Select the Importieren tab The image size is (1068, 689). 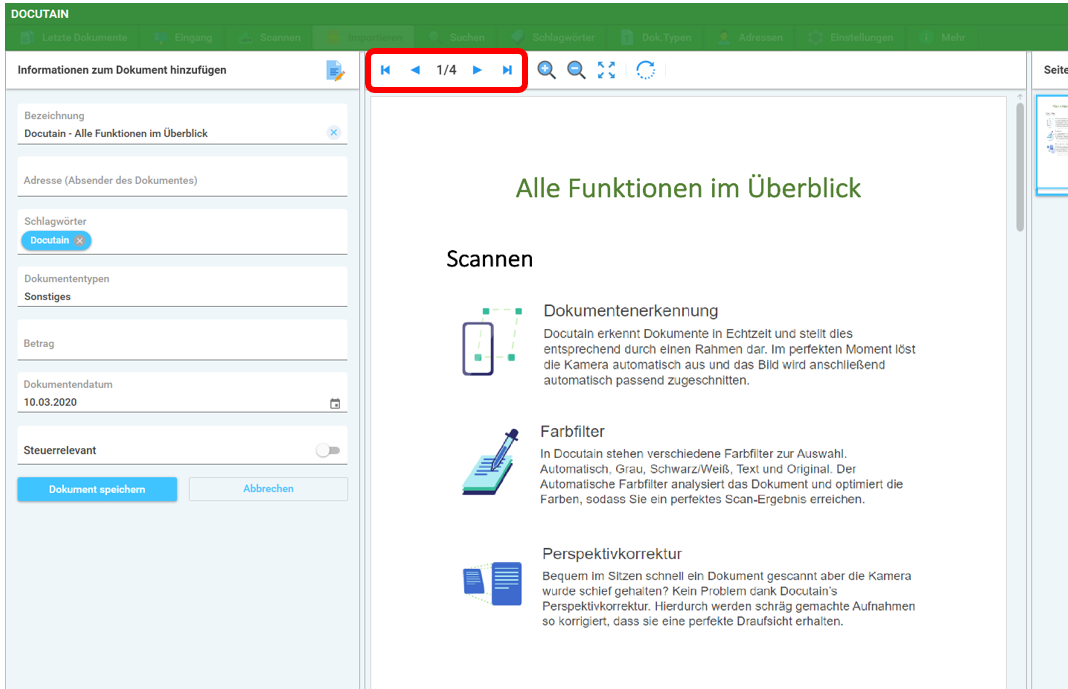tap(364, 37)
